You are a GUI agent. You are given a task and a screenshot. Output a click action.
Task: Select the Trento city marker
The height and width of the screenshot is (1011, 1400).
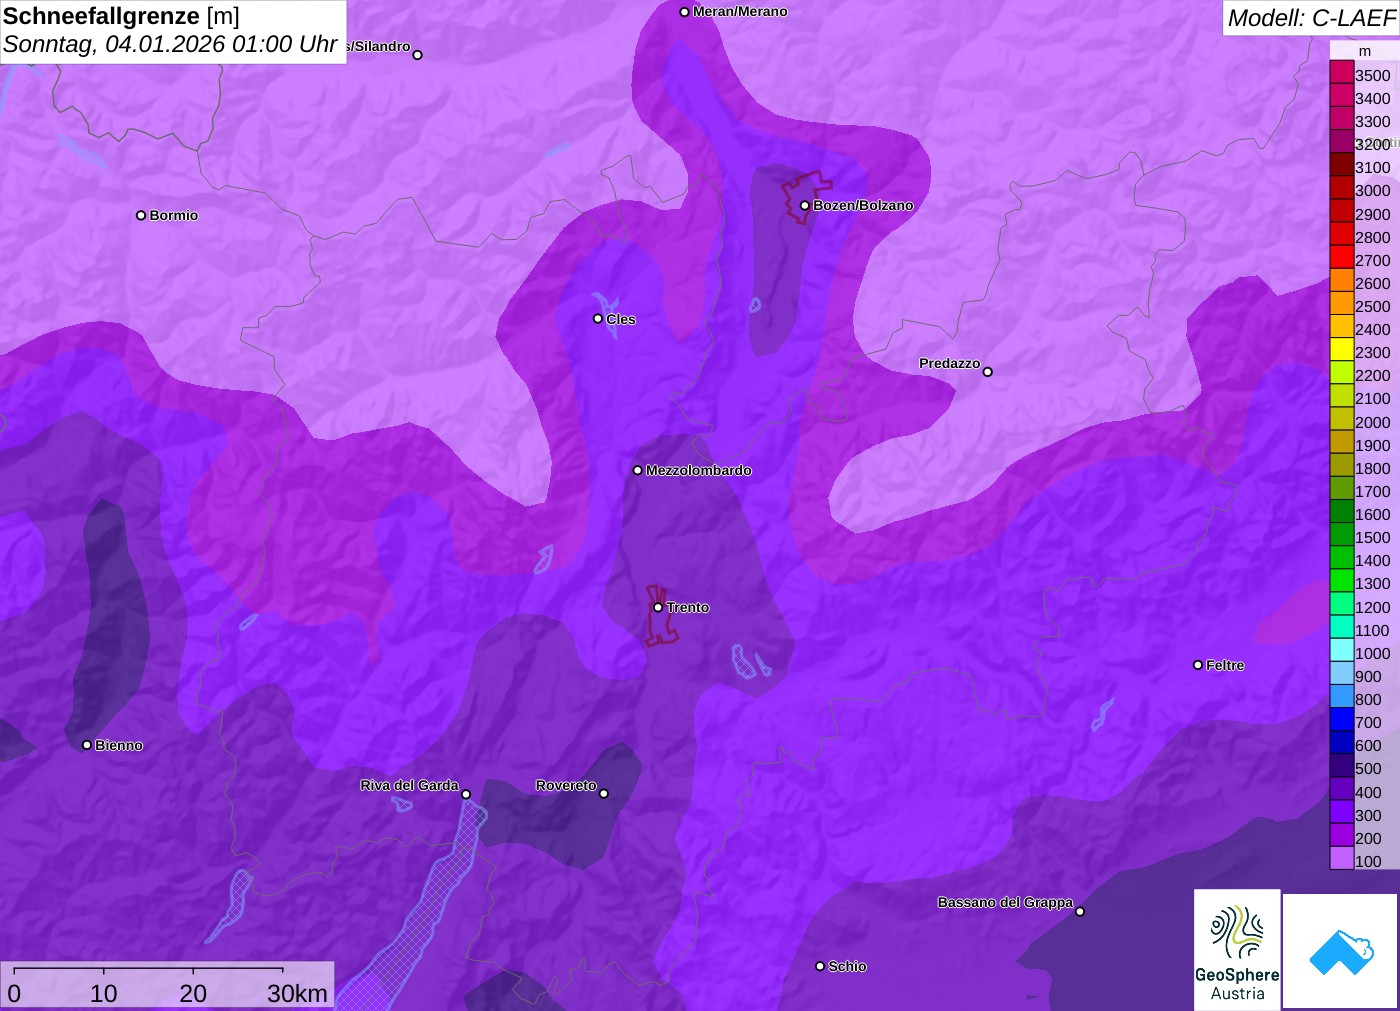coord(658,607)
